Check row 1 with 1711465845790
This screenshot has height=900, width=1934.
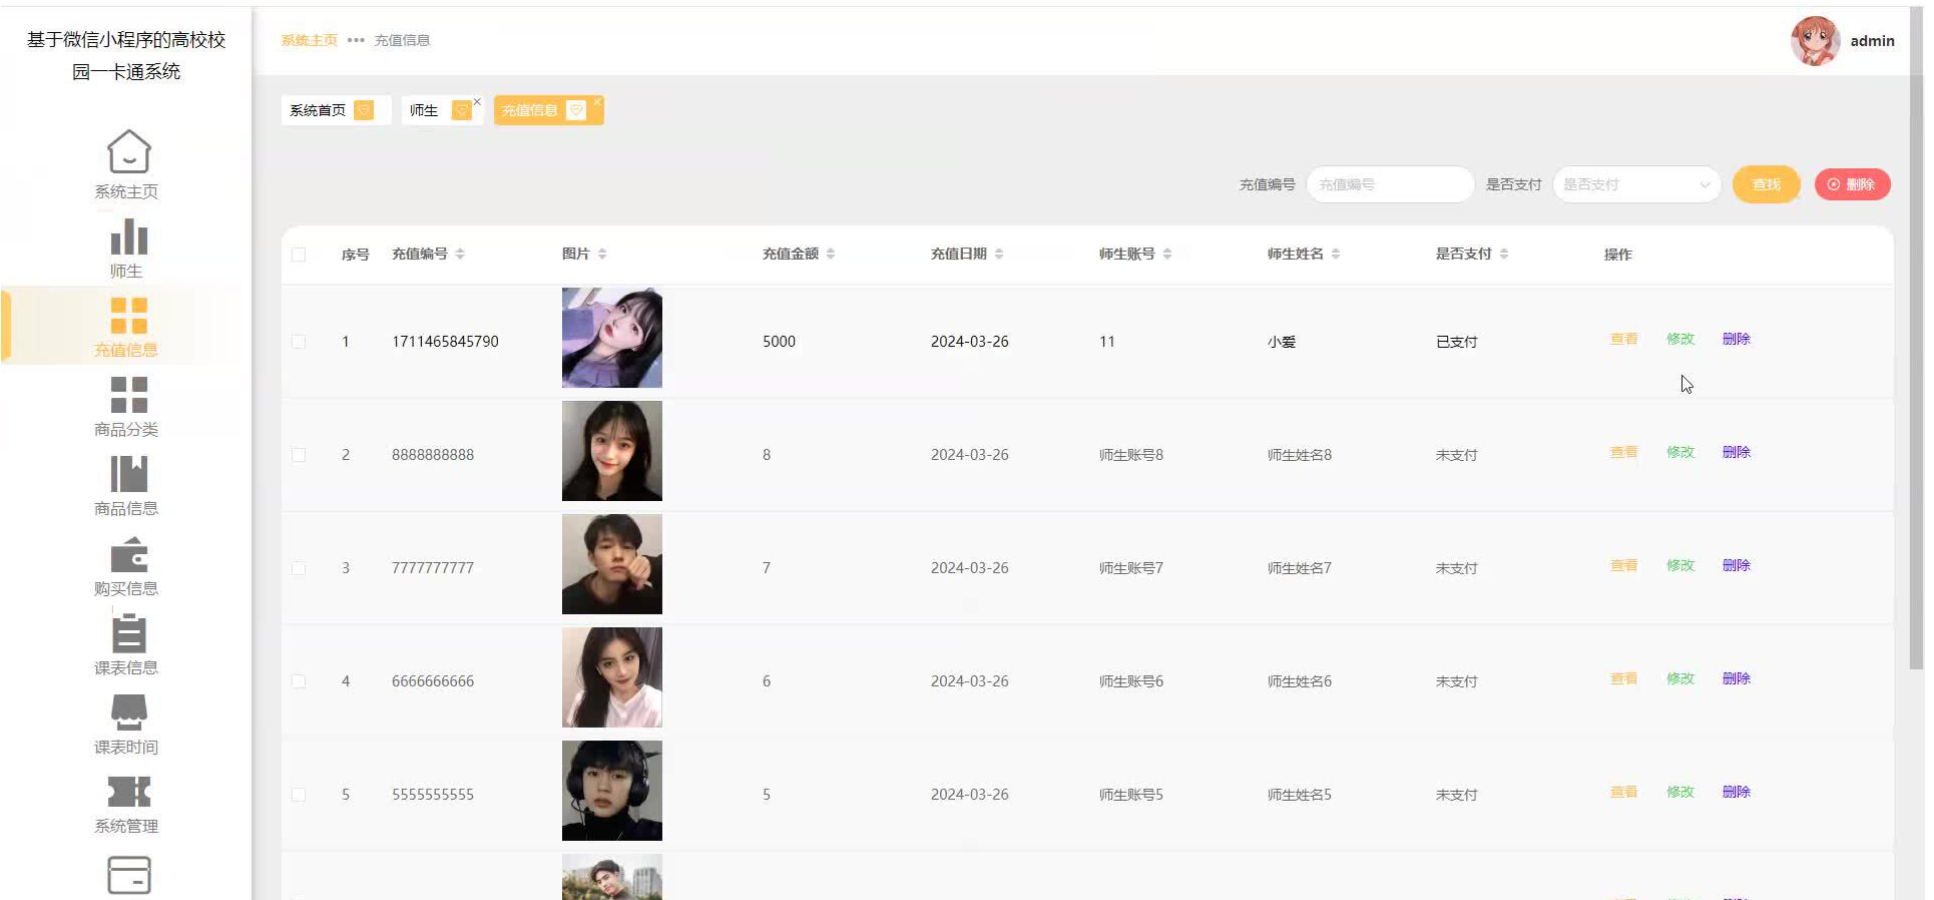pyautogui.click(x=298, y=341)
